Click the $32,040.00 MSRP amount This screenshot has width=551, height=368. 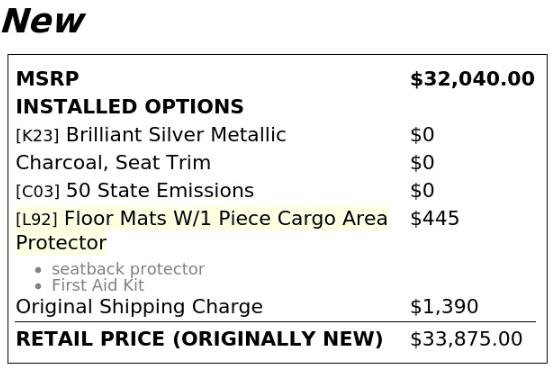coord(473,79)
